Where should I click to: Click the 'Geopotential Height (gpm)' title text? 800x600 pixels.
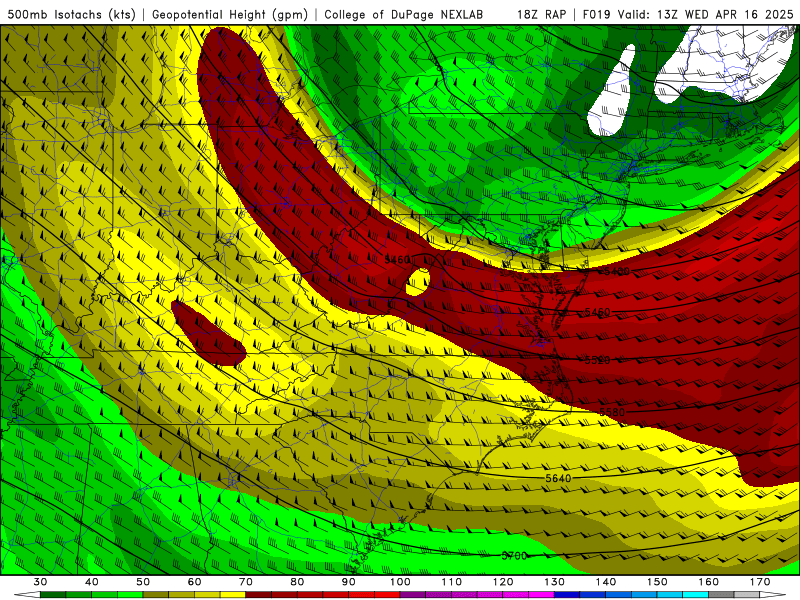click(230, 15)
